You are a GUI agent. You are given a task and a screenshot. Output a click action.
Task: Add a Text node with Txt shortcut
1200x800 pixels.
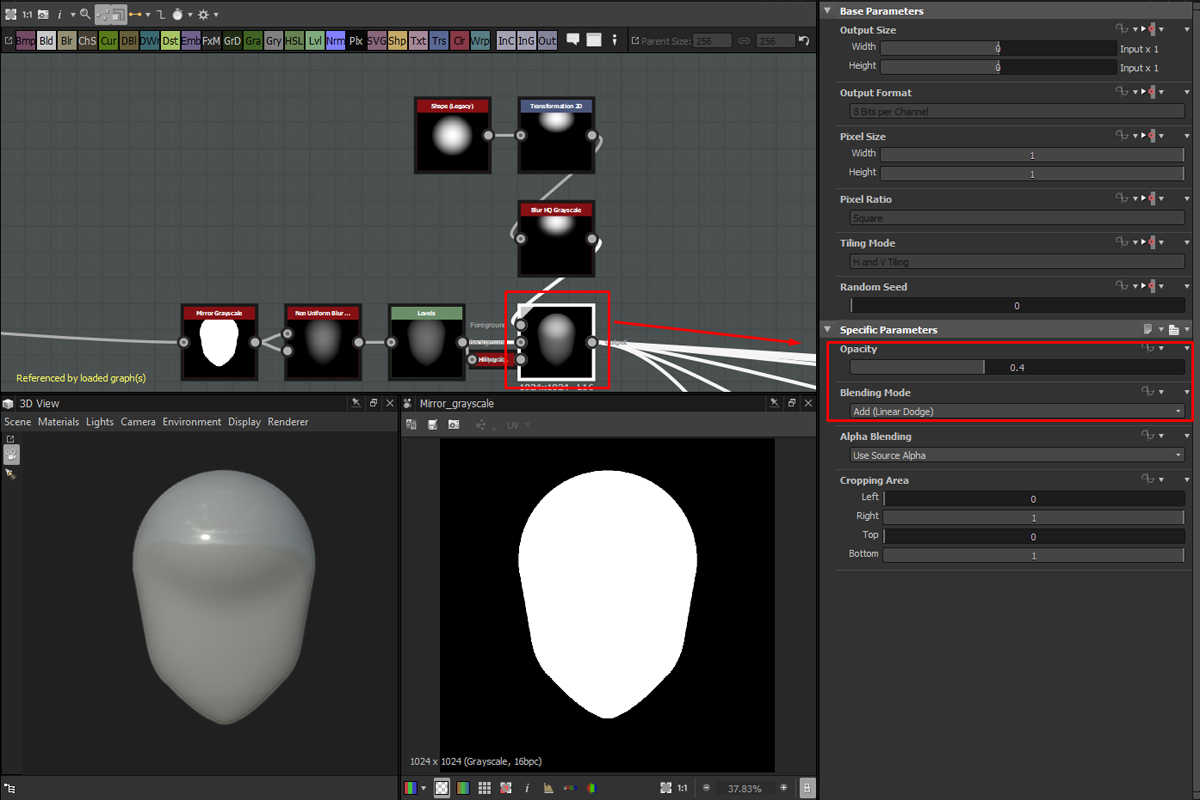click(418, 41)
